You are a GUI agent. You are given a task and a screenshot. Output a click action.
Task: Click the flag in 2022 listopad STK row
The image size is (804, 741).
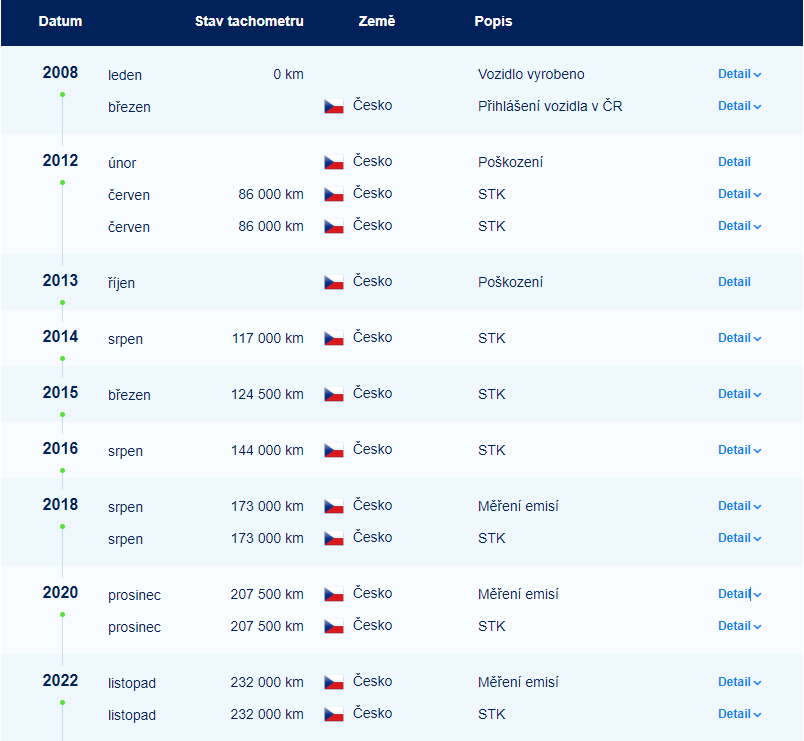[x=334, y=714]
